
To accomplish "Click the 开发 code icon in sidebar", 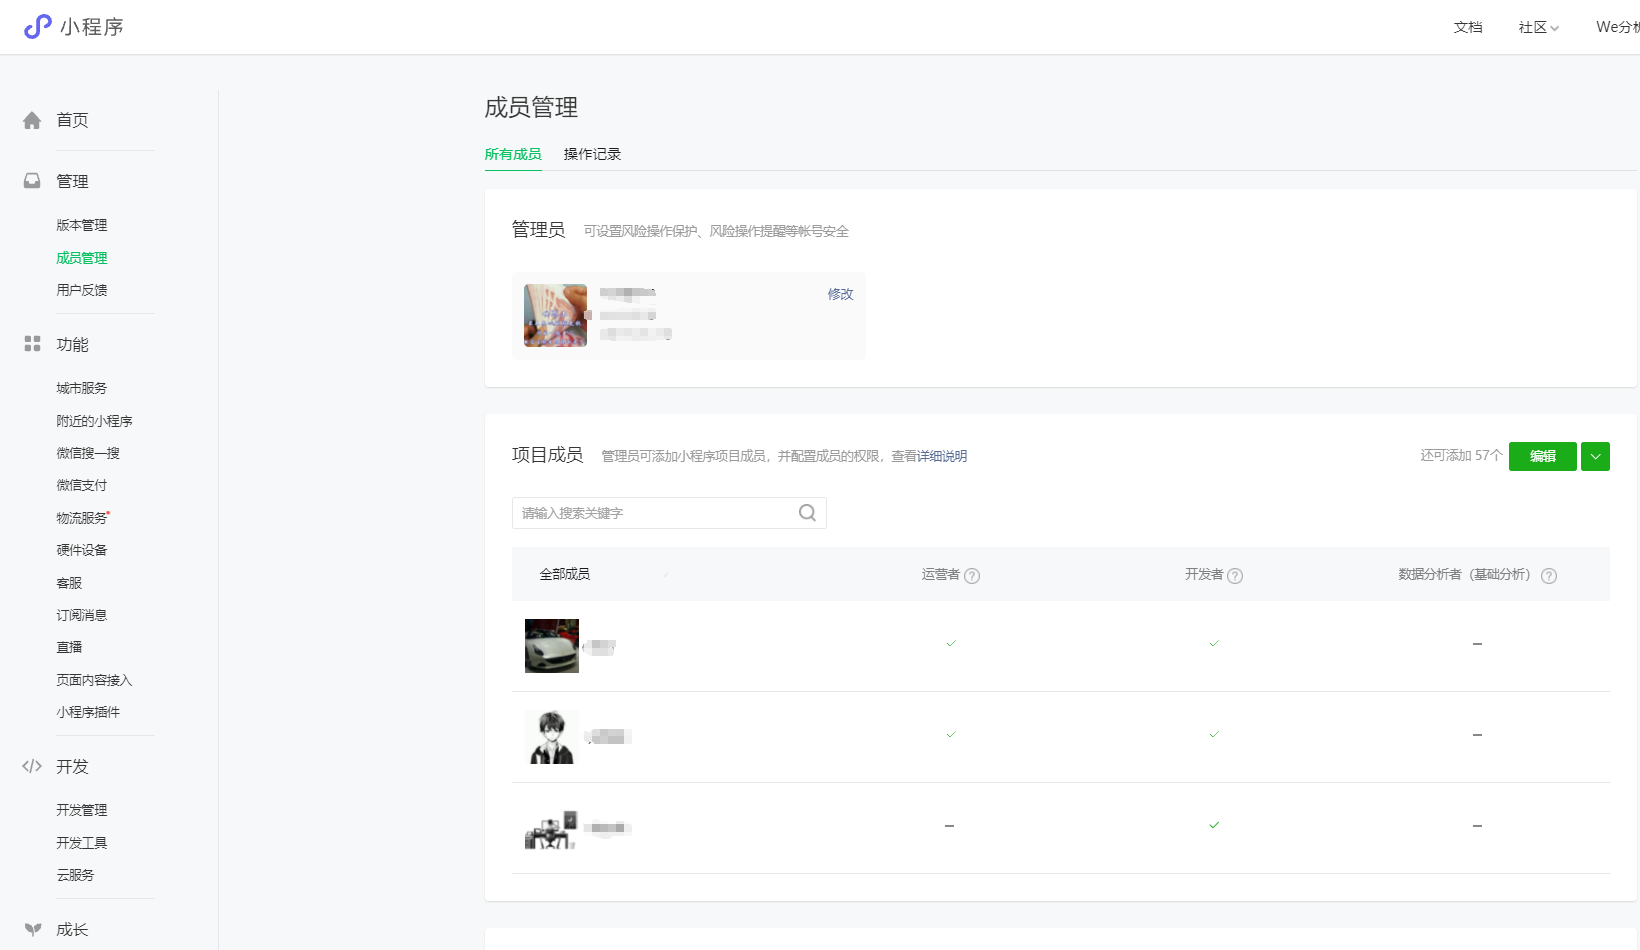I will [x=32, y=767].
